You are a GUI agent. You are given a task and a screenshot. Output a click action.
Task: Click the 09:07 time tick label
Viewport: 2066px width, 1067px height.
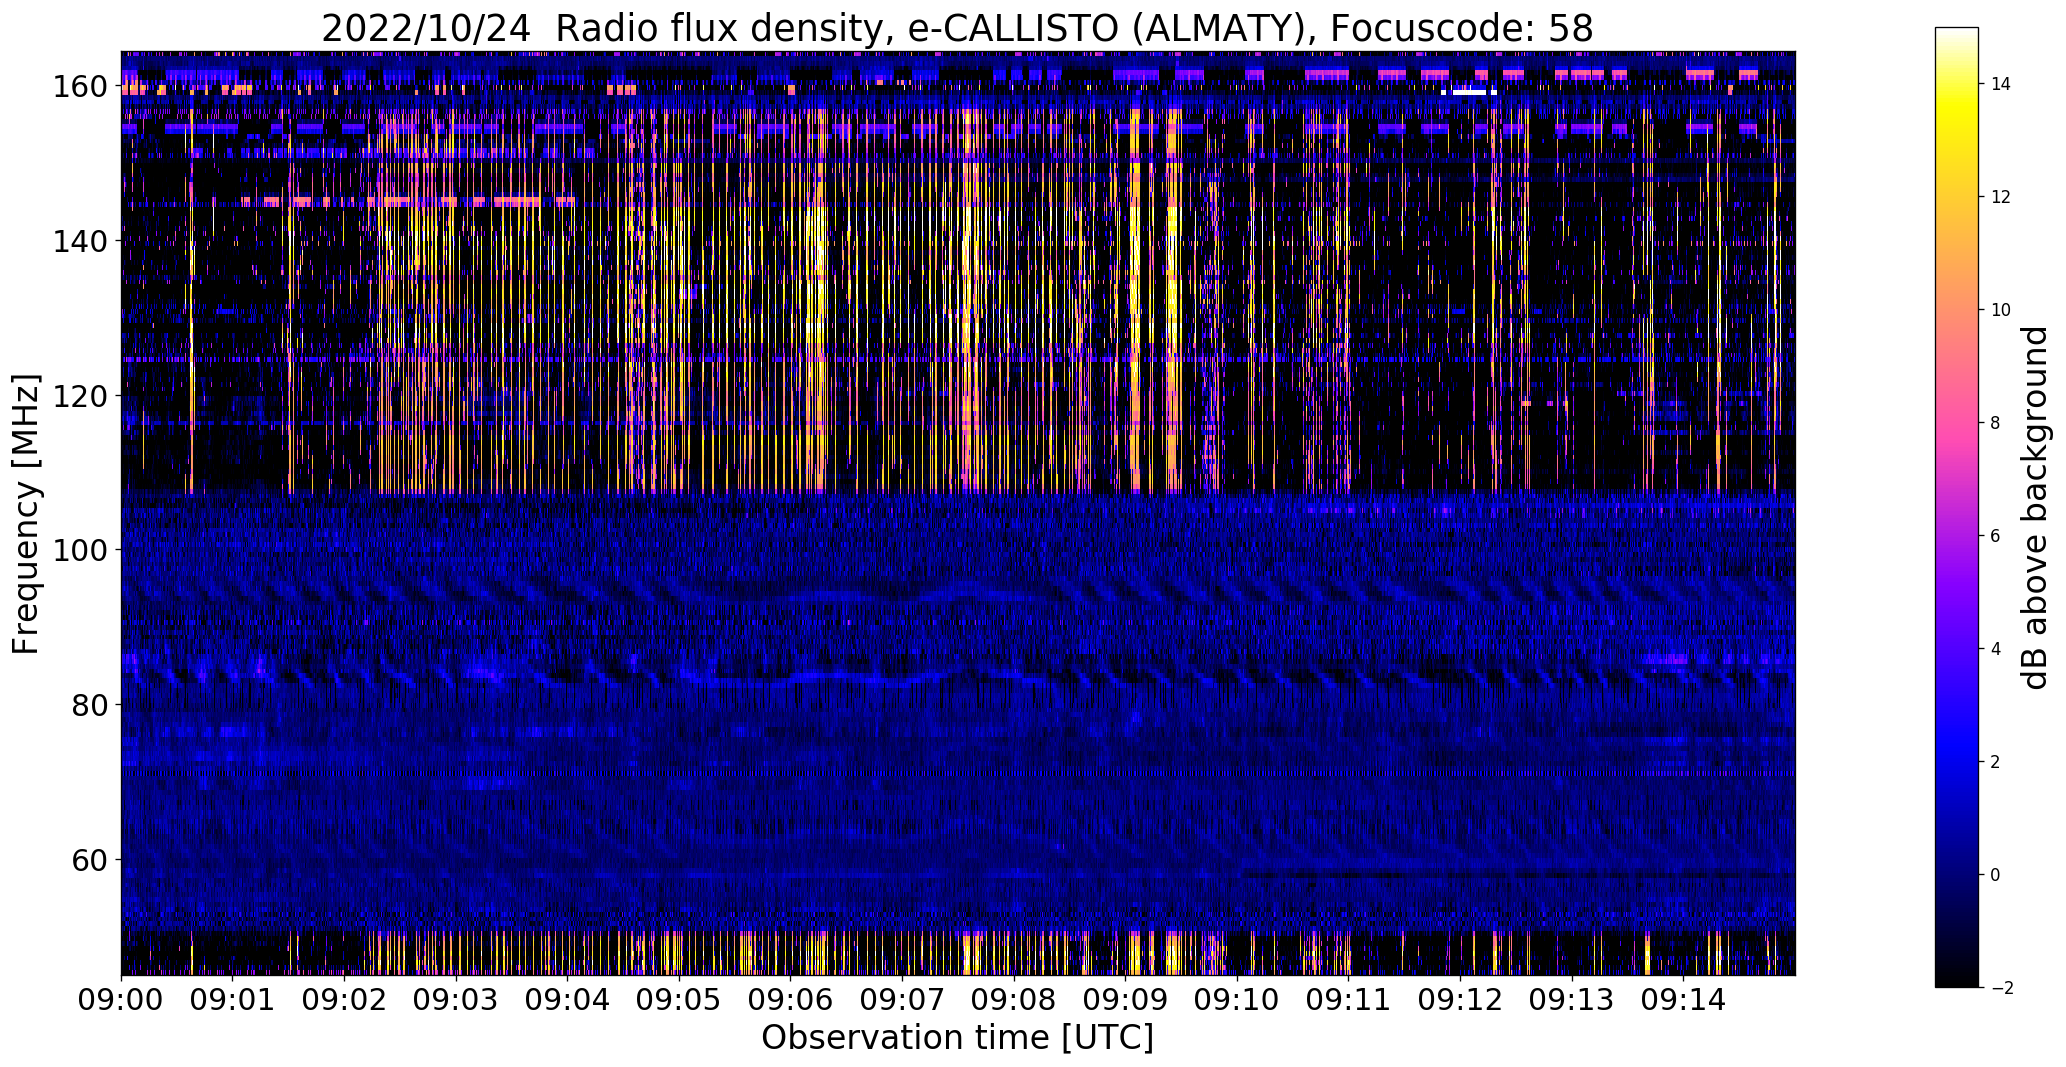pos(902,1000)
